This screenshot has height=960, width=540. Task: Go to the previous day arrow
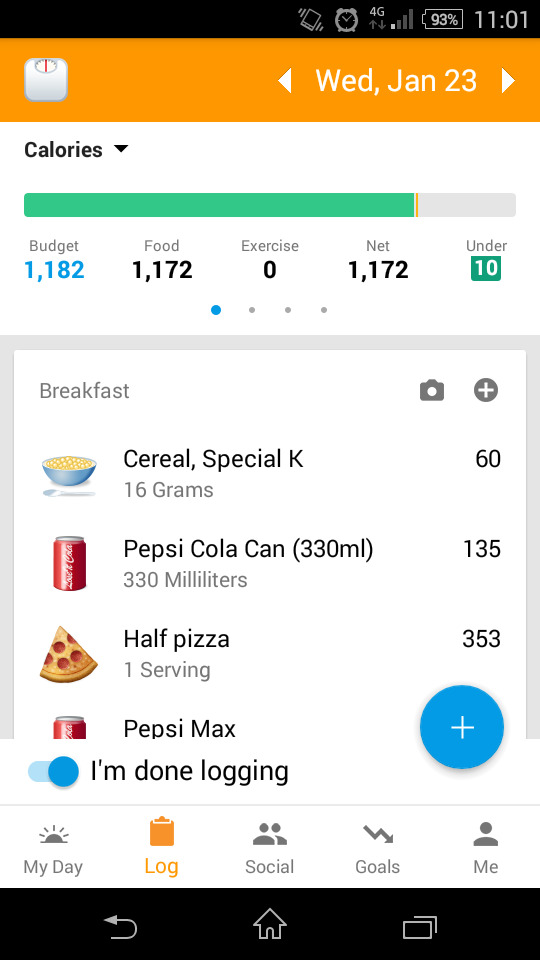[x=285, y=80]
